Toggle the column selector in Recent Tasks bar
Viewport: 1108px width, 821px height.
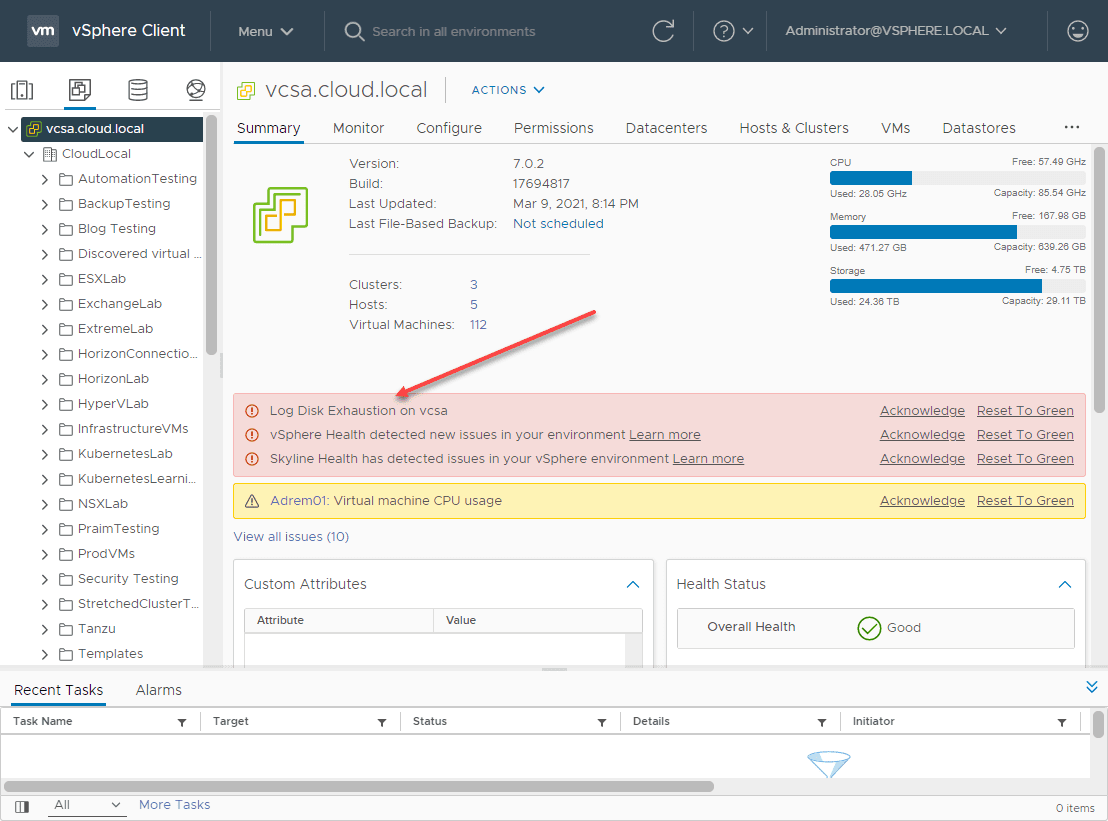point(21,805)
